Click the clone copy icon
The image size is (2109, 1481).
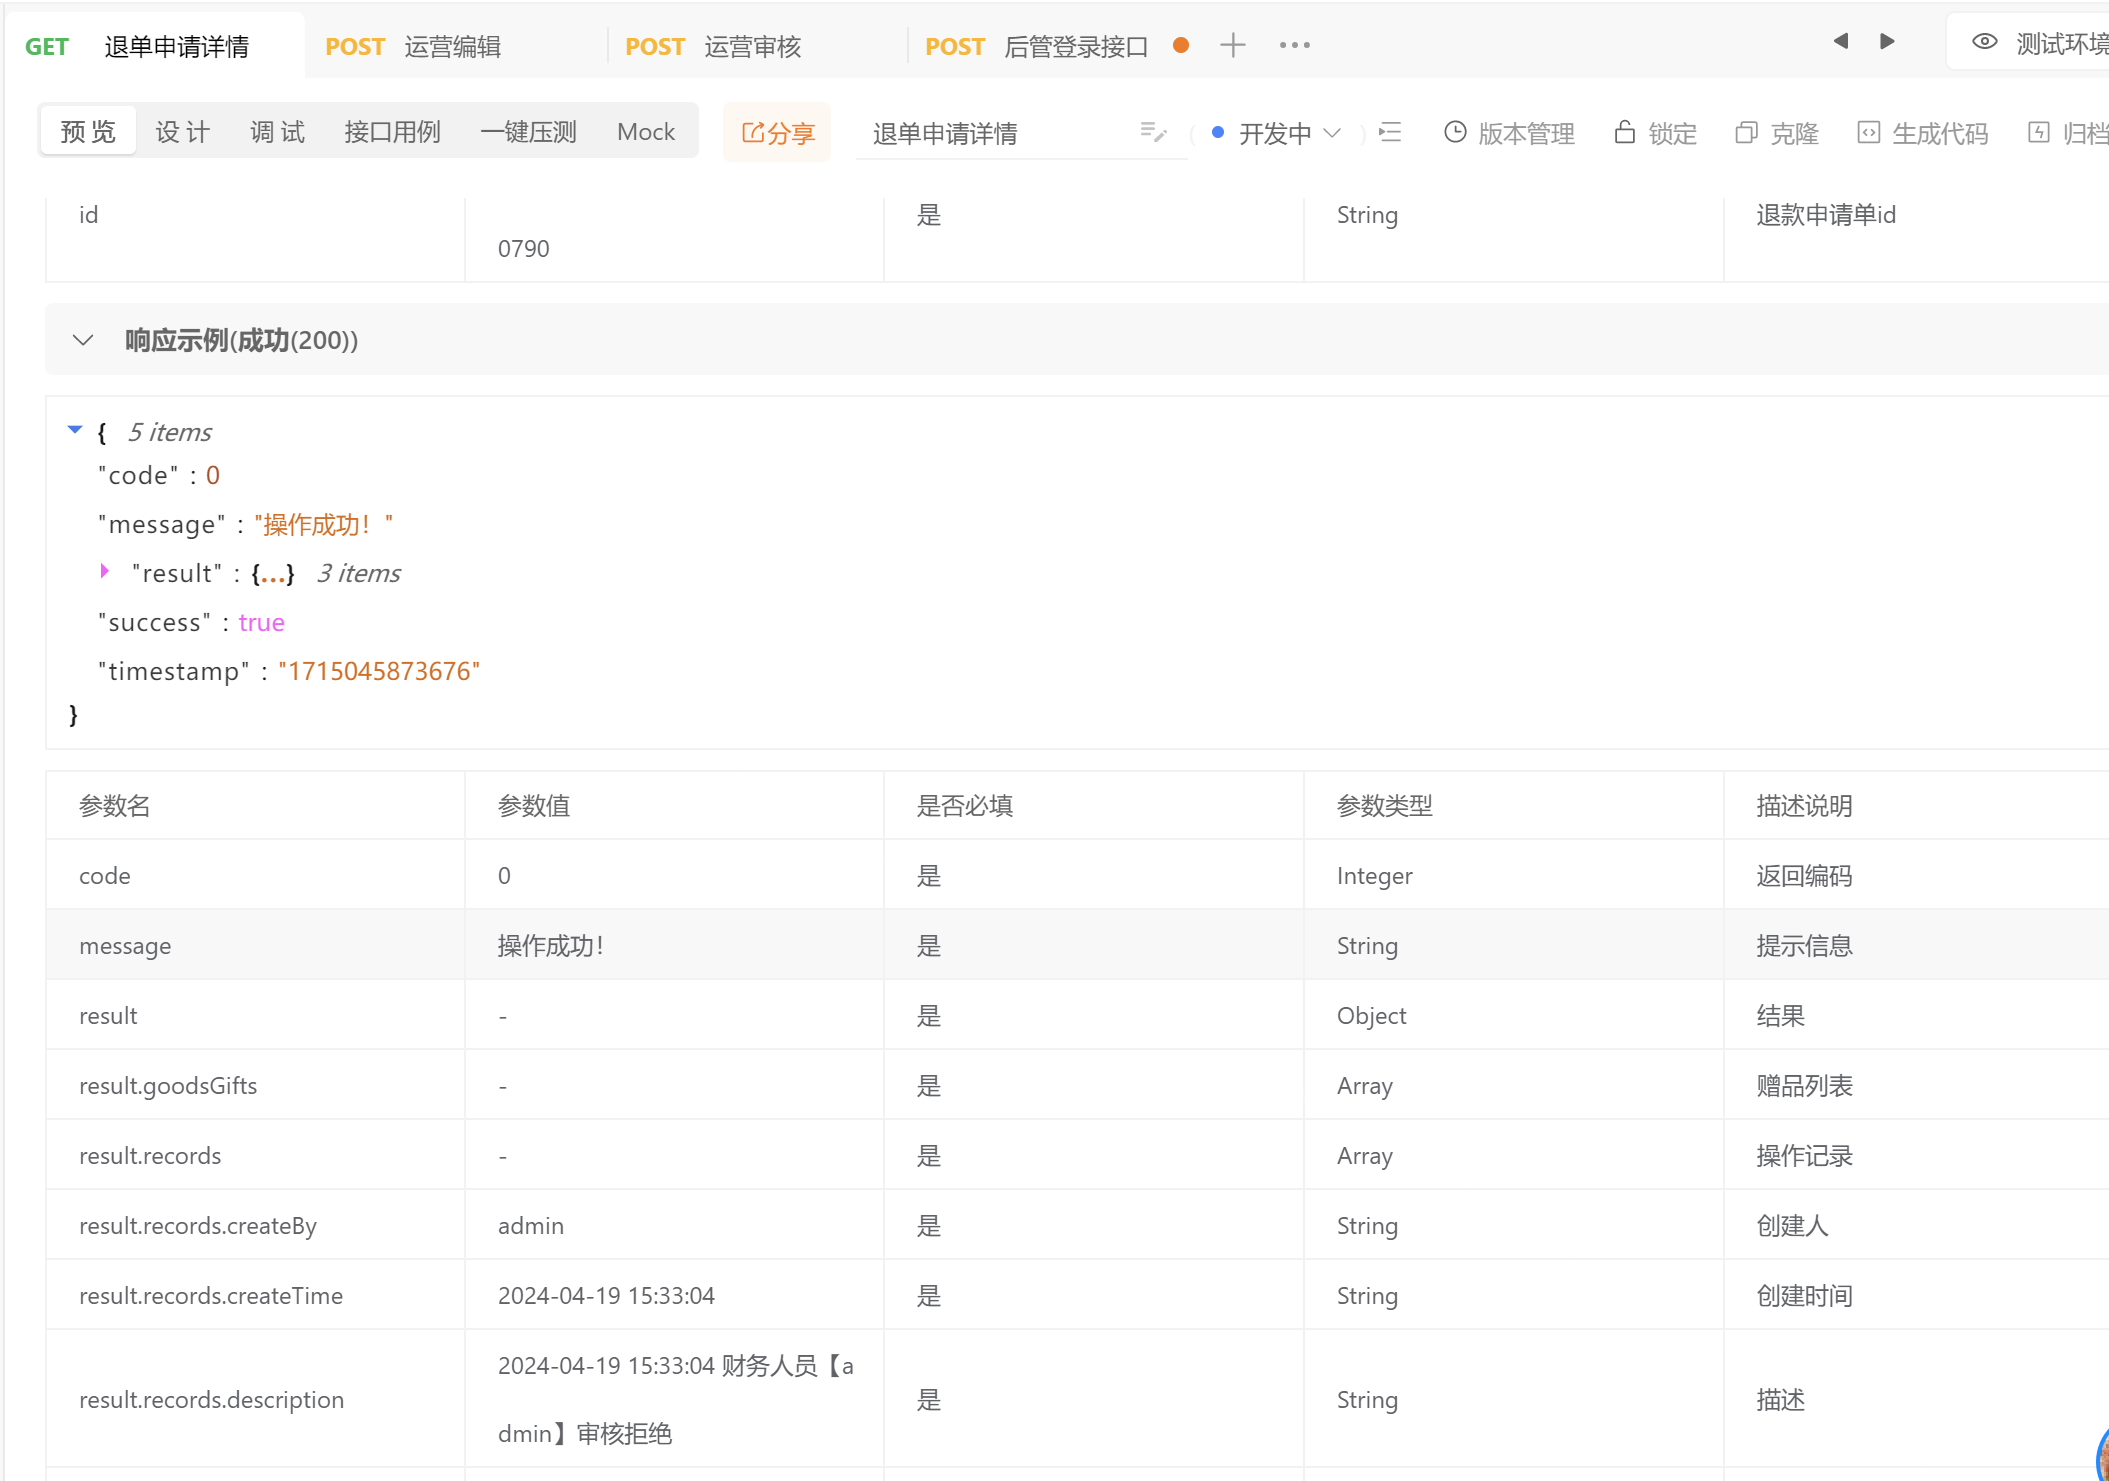(x=1746, y=132)
